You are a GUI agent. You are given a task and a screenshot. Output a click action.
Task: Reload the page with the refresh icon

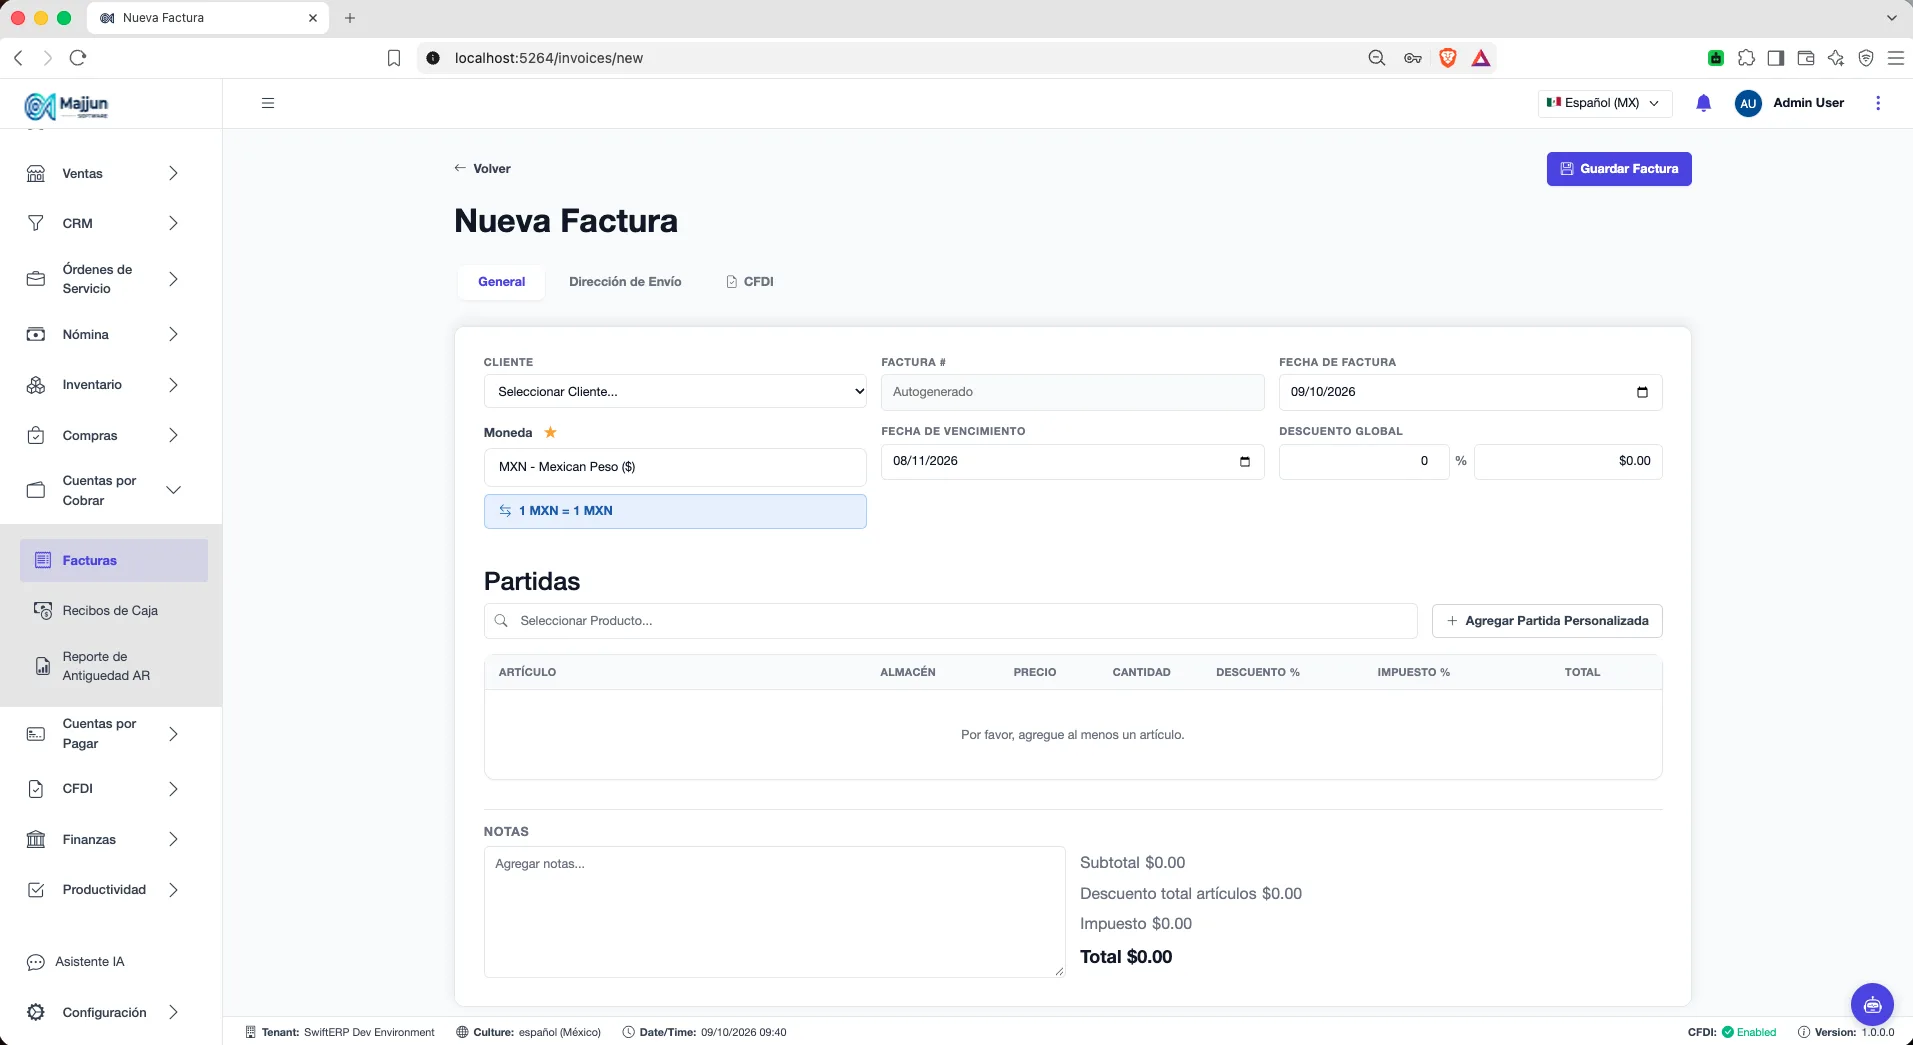(78, 58)
